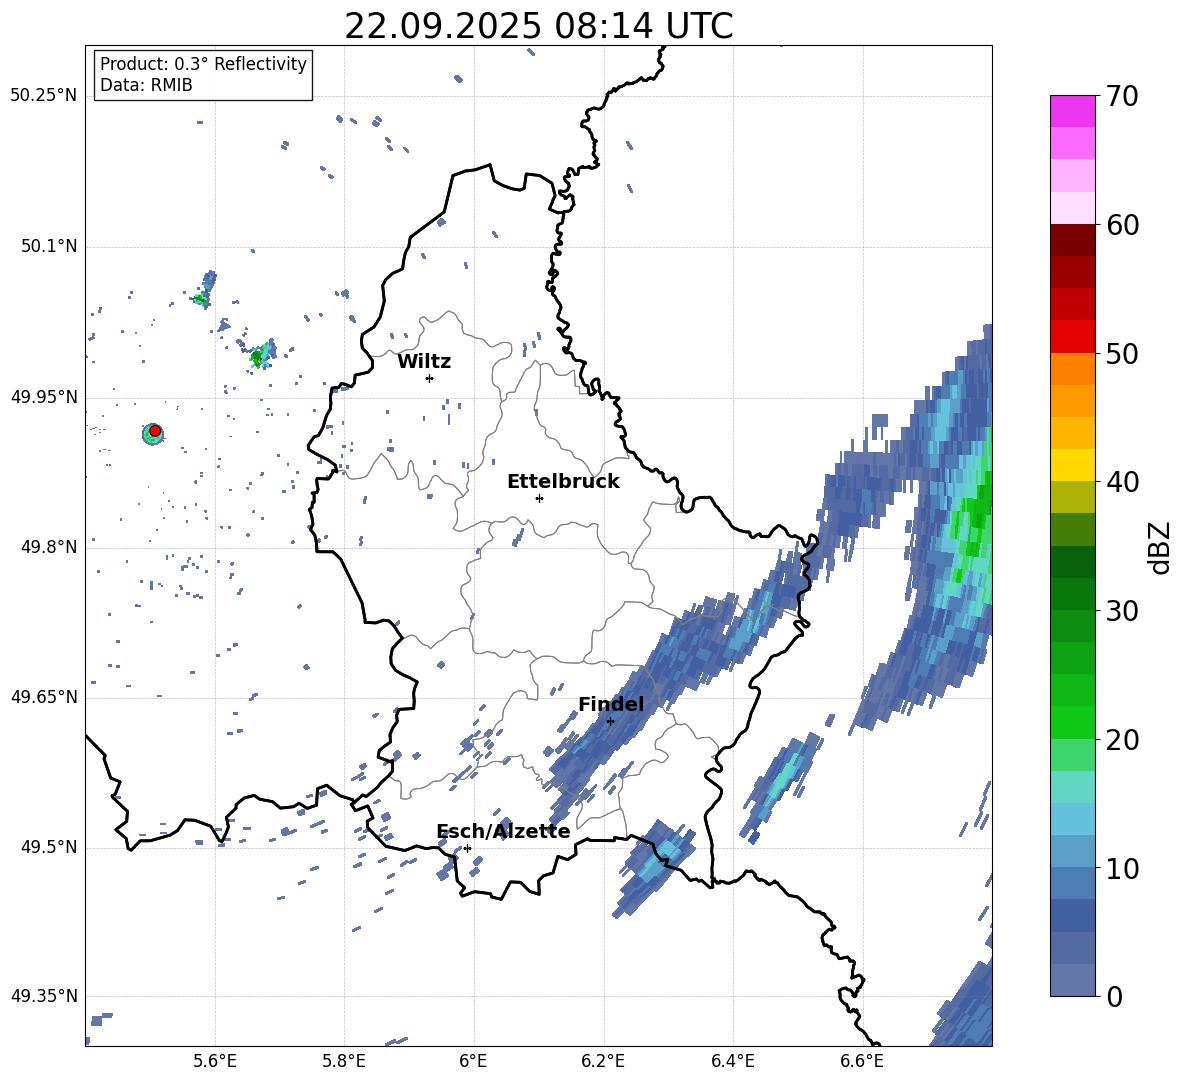Click the 5.6°E longitude label
This screenshot has width=1184, height=1081.
pos(215,1061)
